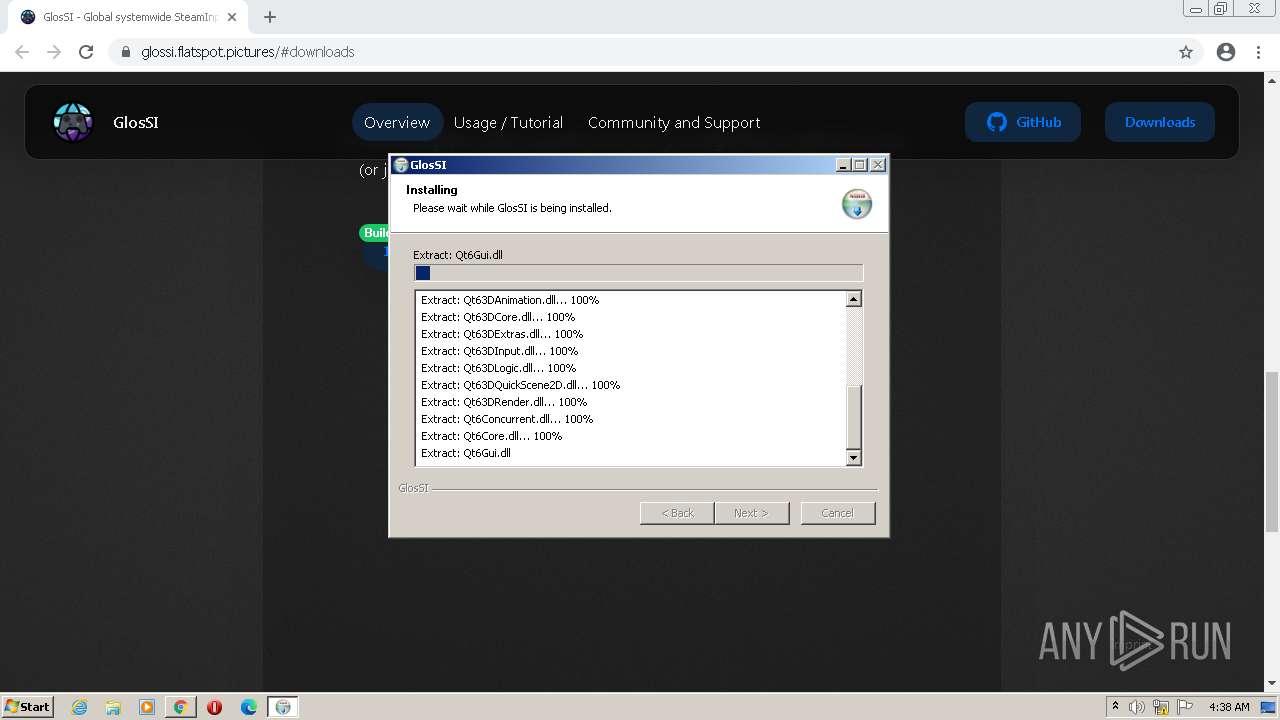Open the Chrome profile avatar icon

click(1226, 52)
